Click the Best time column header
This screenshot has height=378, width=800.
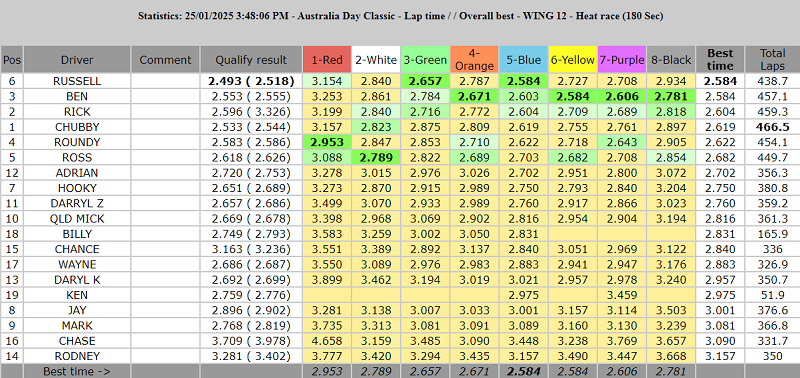pyautogui.click(x=720, y=60)
